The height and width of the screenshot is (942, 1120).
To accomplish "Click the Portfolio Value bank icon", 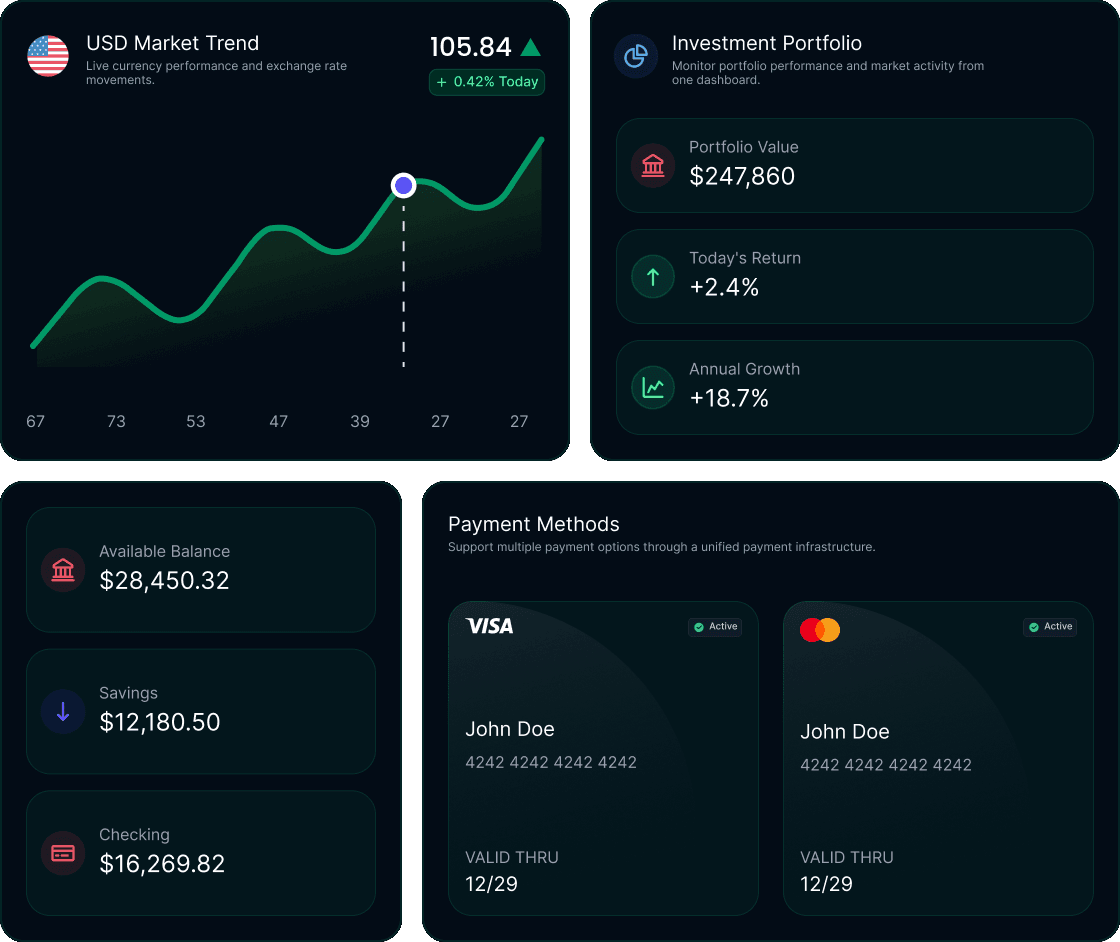I will [653, 166].
